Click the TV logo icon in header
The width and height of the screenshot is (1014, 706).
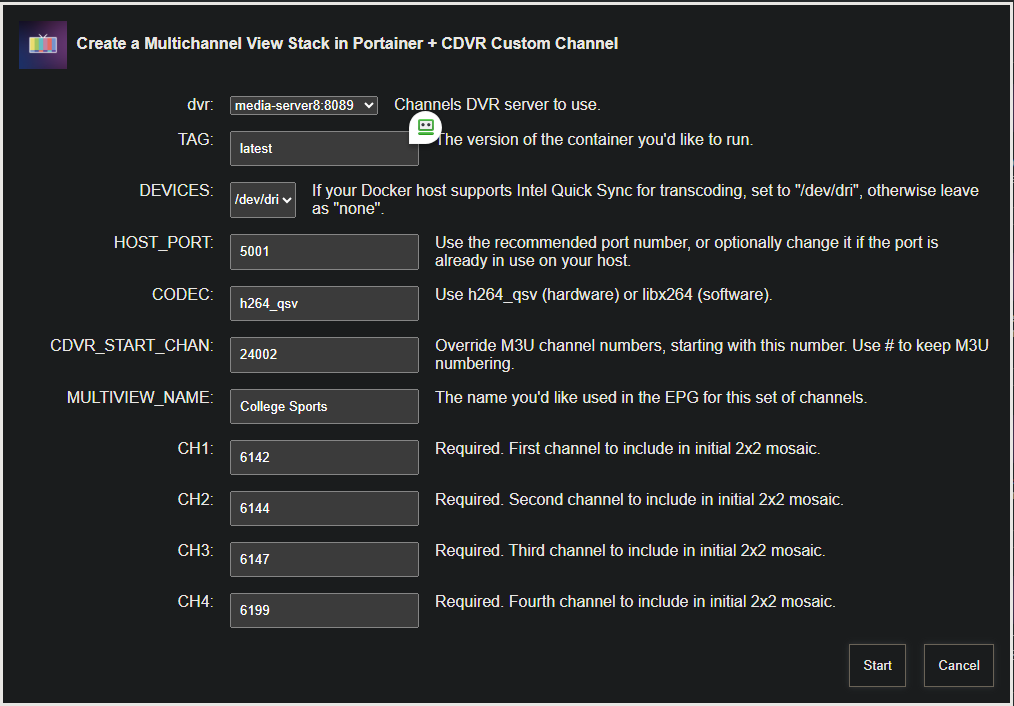(x=42, y=44)
